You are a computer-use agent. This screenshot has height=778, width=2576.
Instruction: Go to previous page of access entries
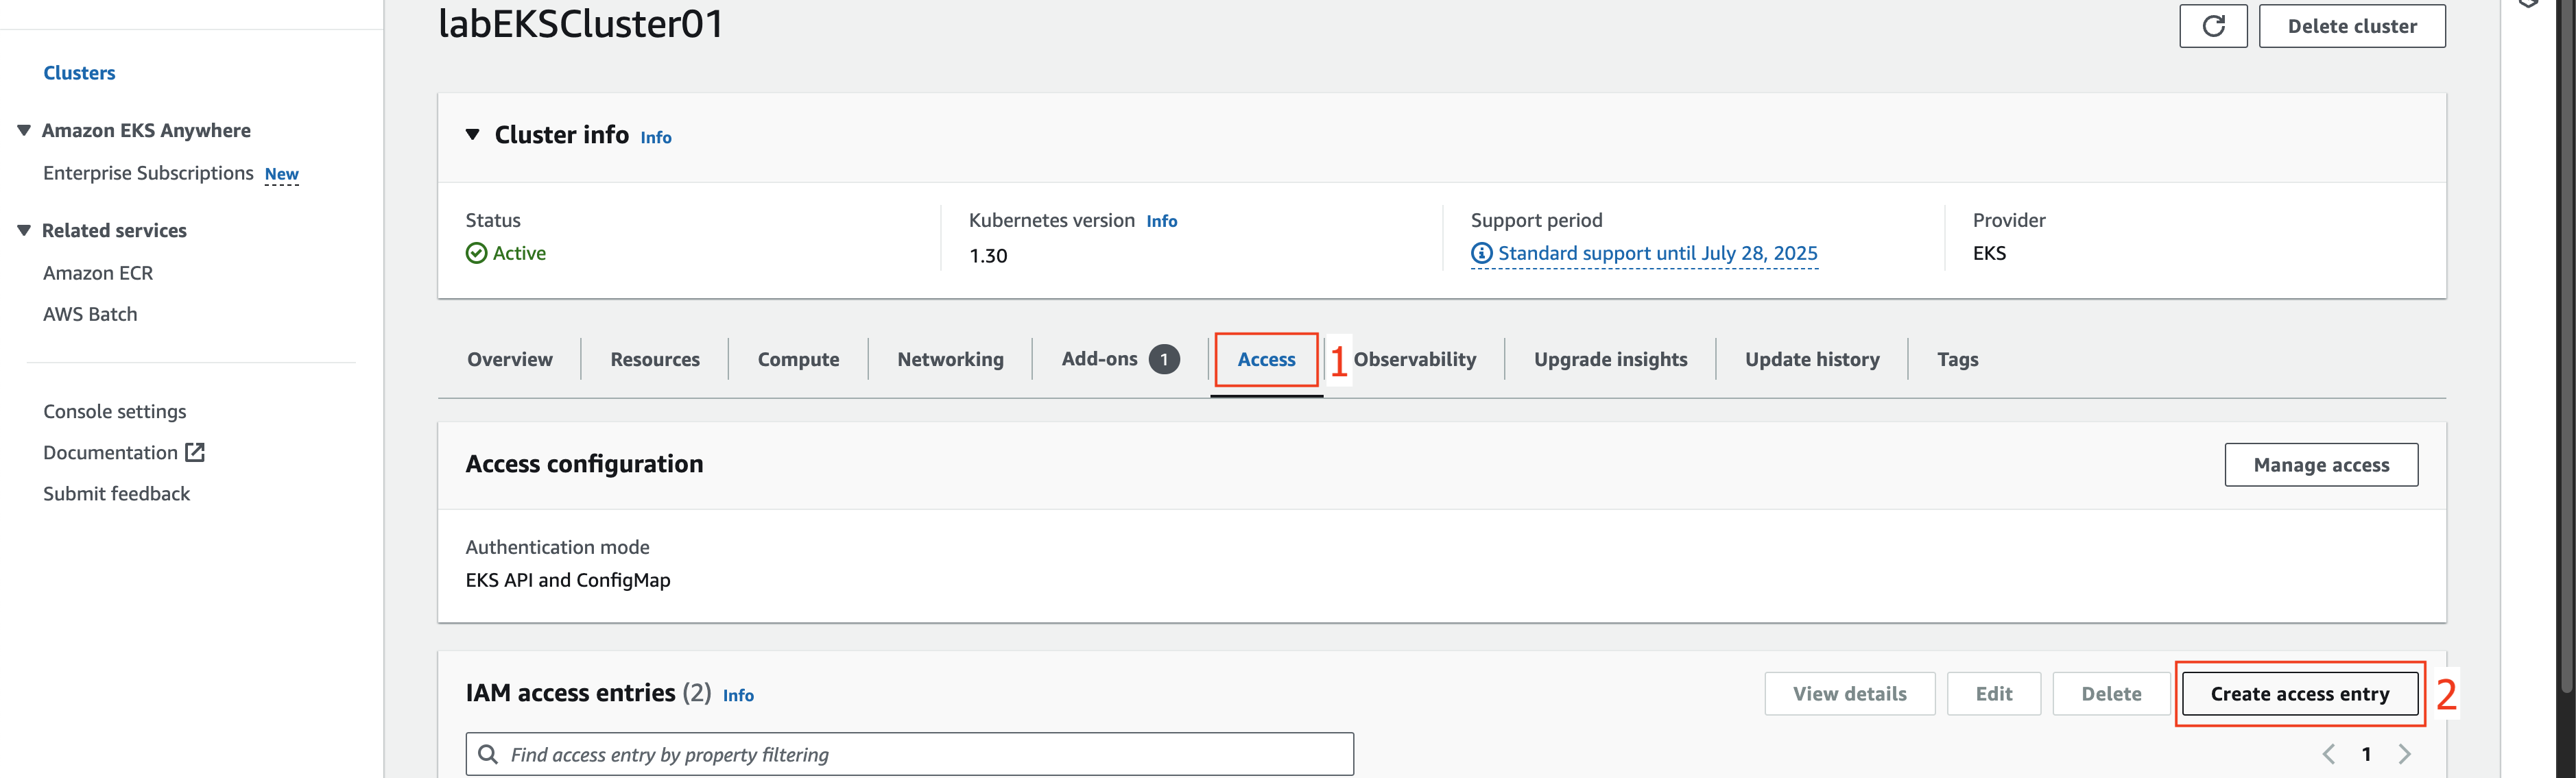(2329, 754)
